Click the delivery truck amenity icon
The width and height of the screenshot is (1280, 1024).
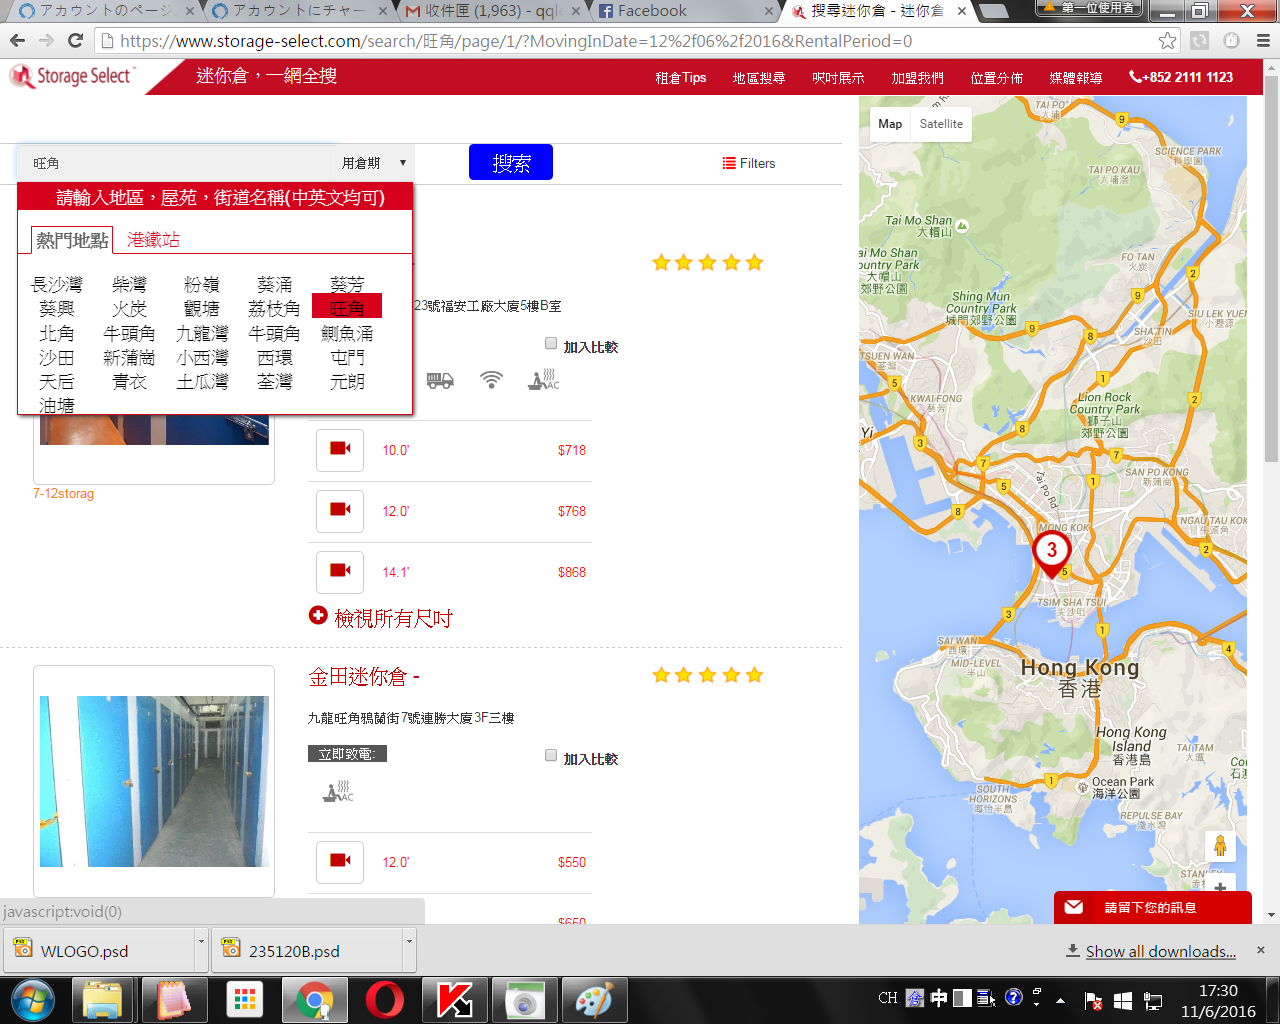pos(440,380)
